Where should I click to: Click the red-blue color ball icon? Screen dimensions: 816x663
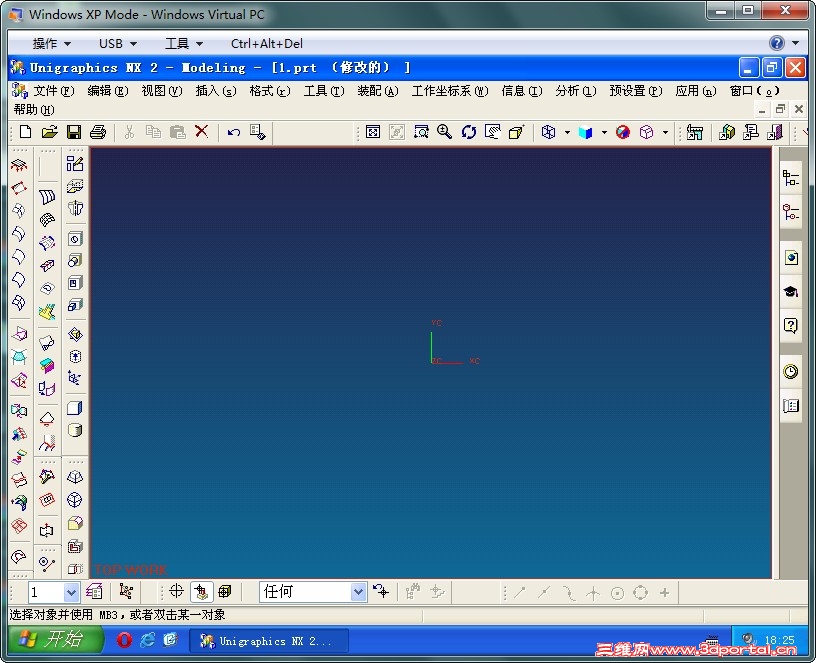coord(622,132)
